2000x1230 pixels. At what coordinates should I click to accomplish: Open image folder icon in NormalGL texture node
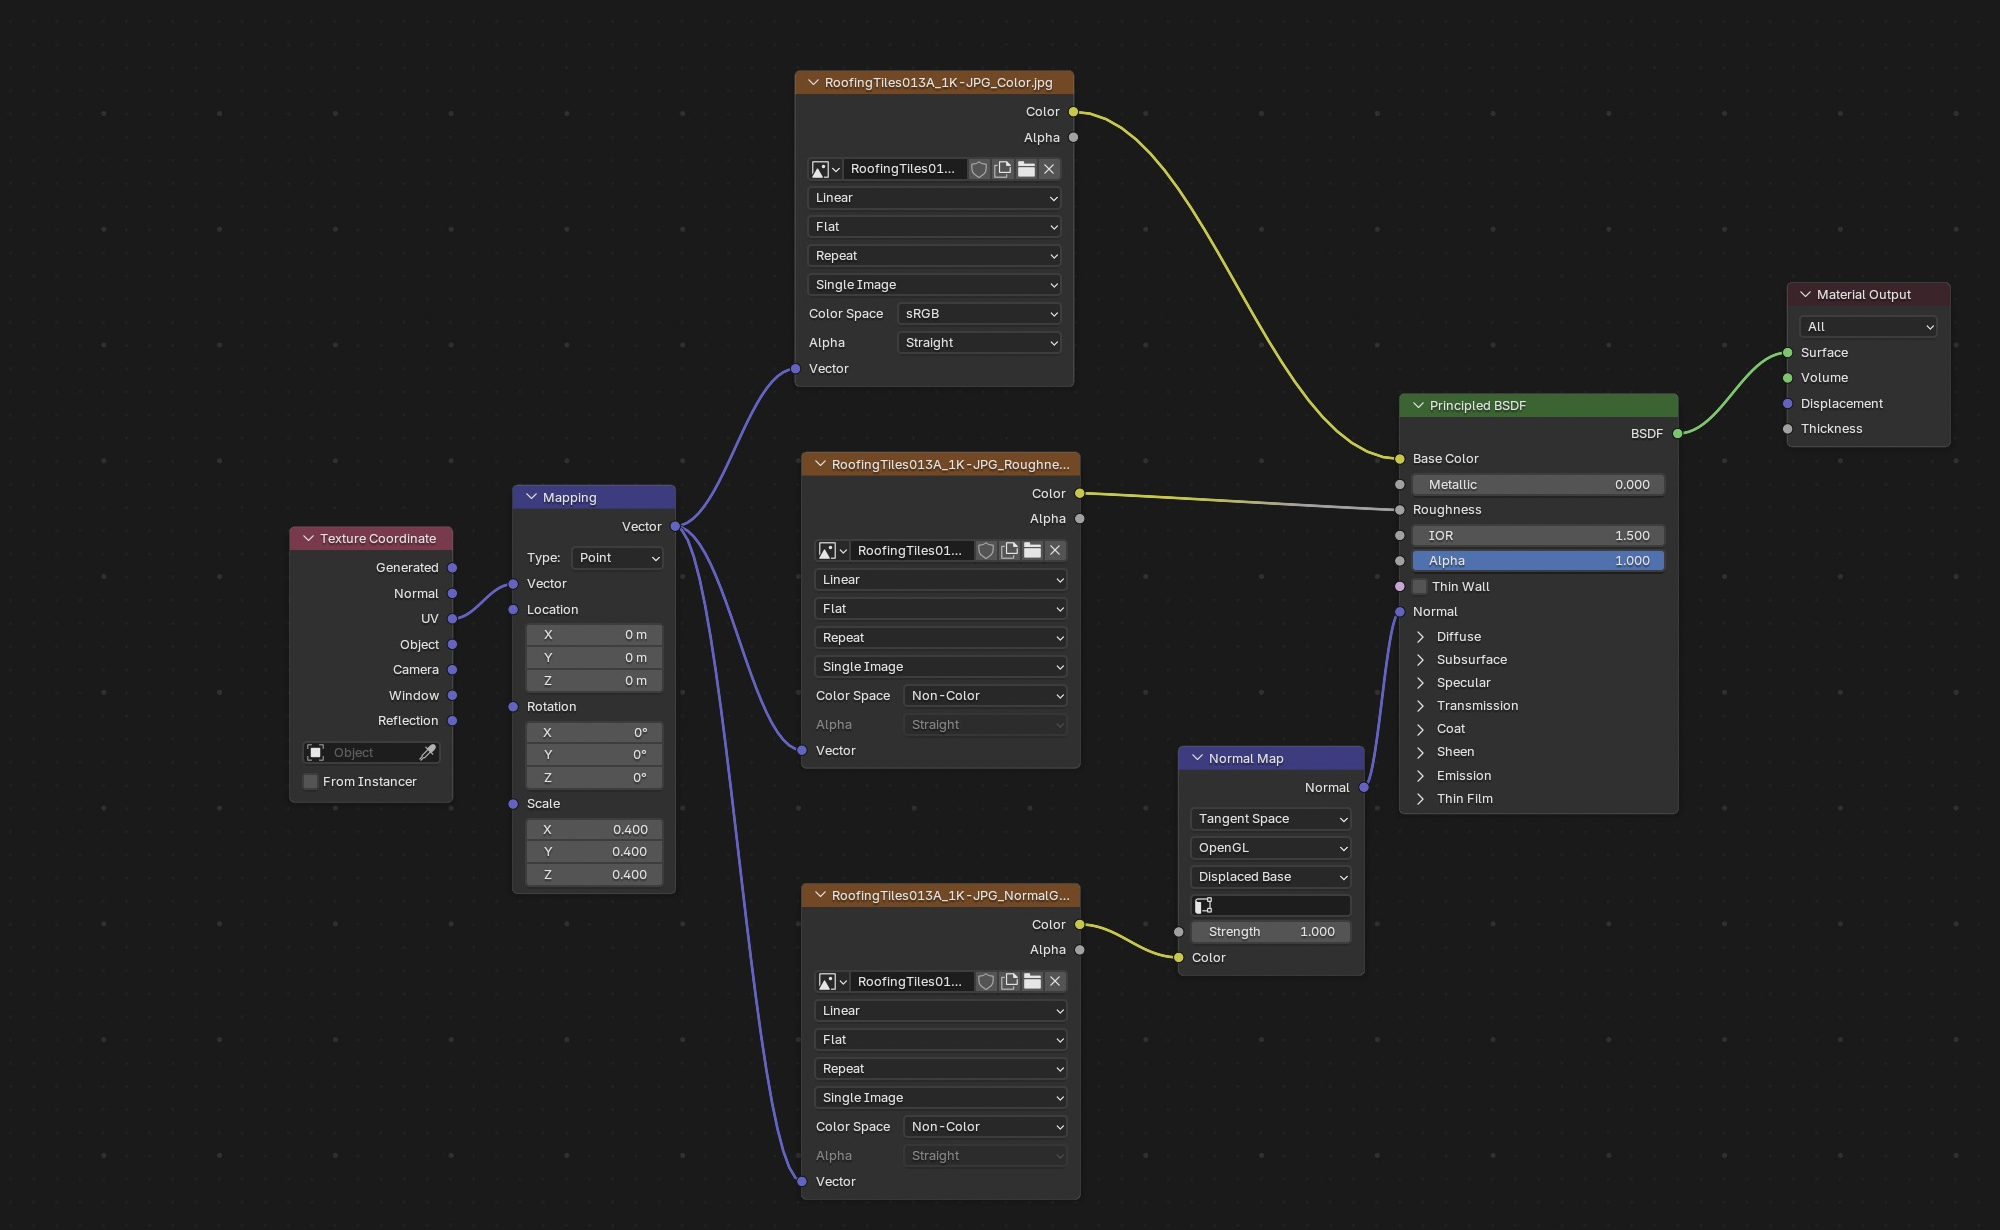tap(1033, 982)
